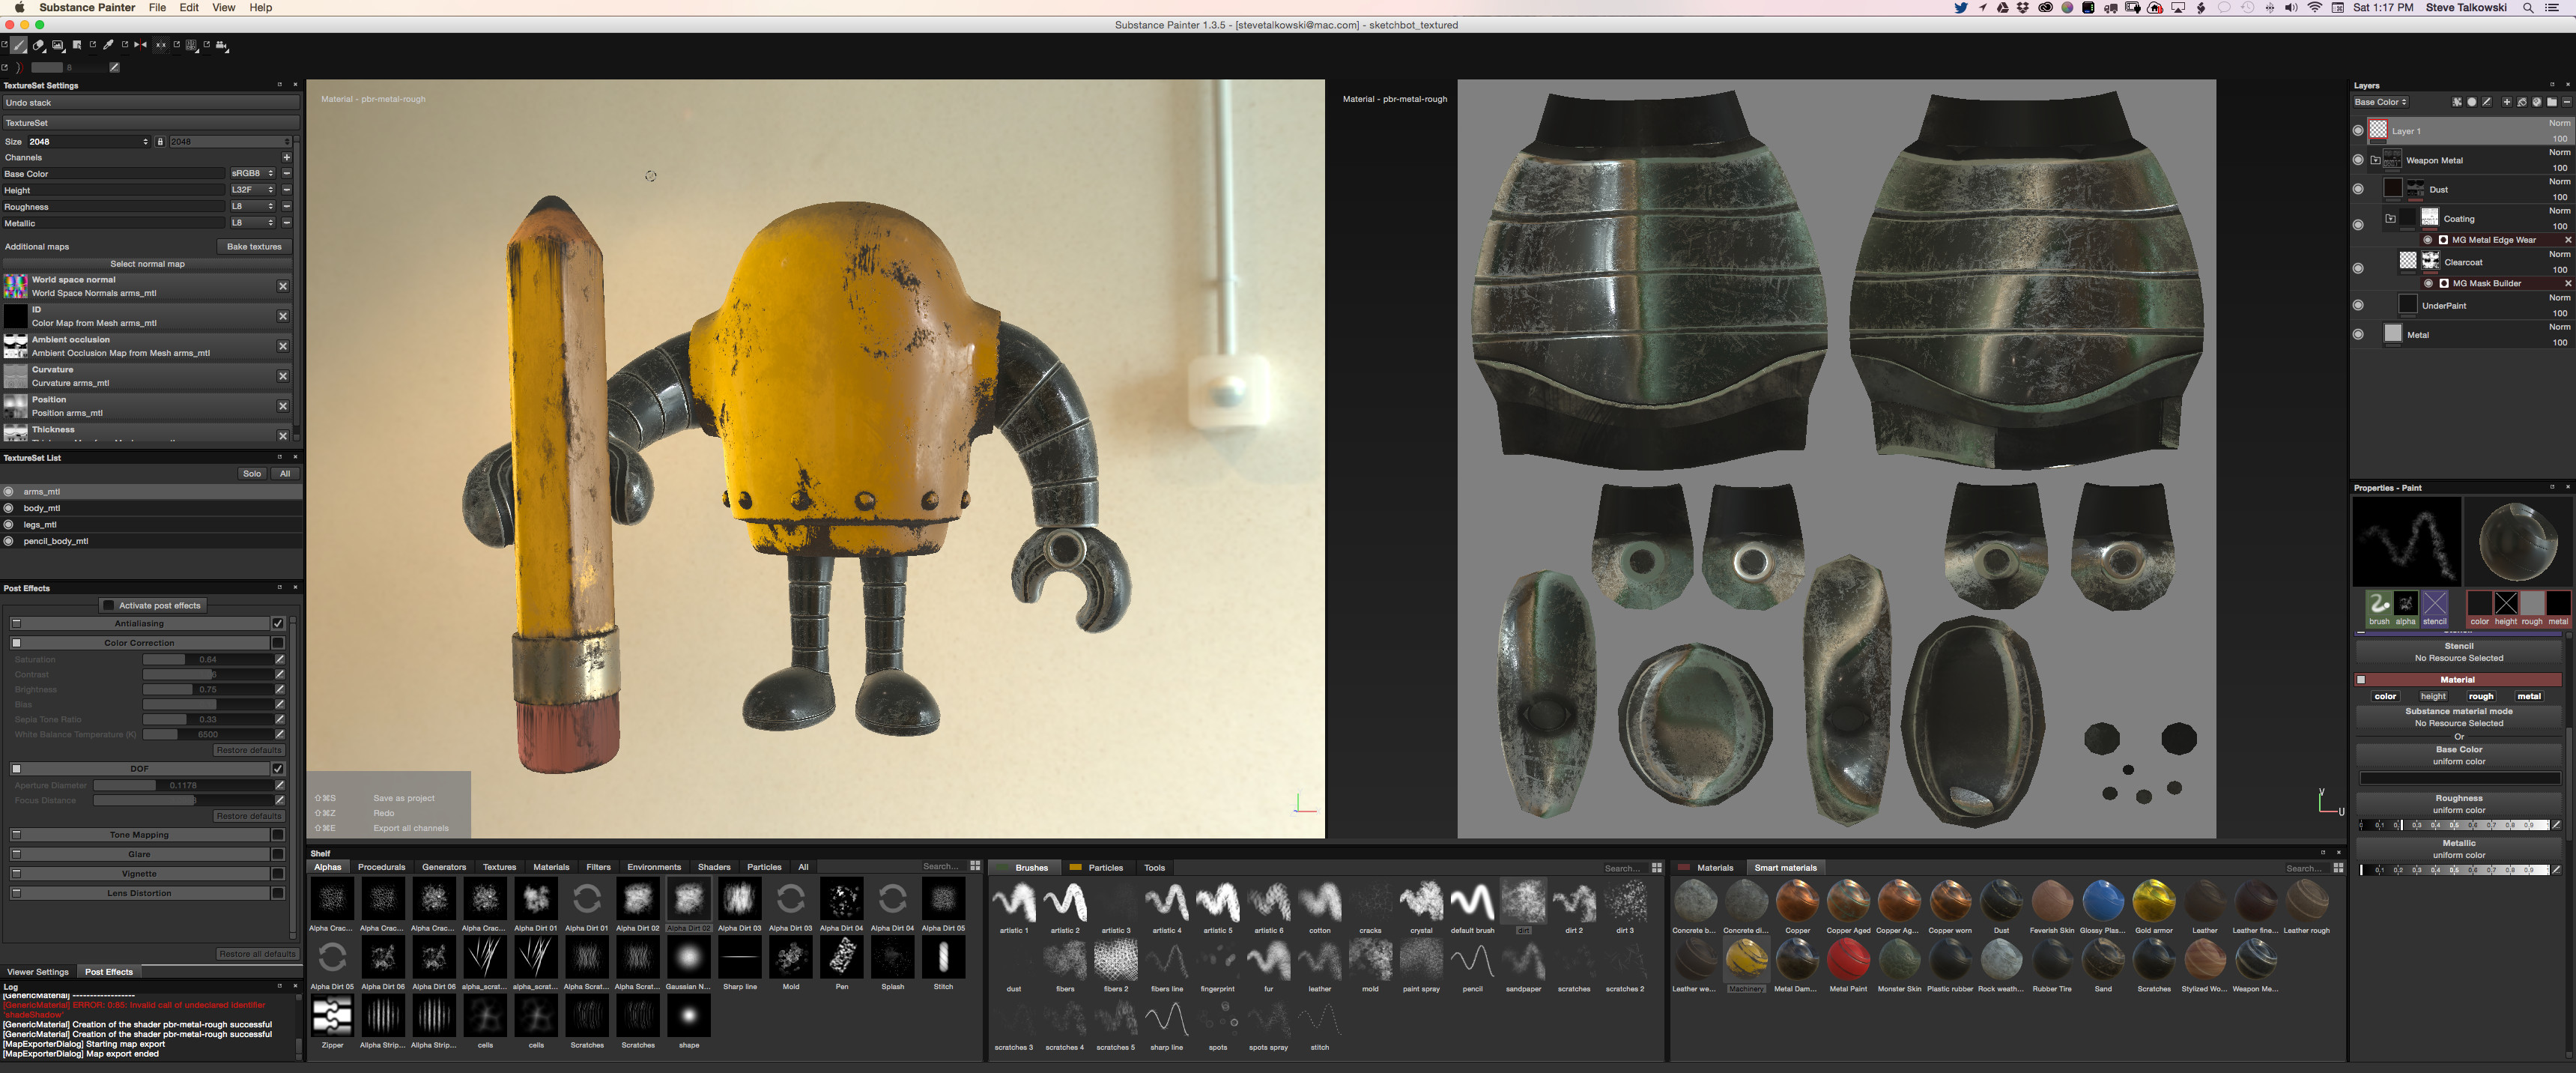Toggle the Antialiasing effect checkbox
Screen dimensions: 2576x1073
coord(278,623)
